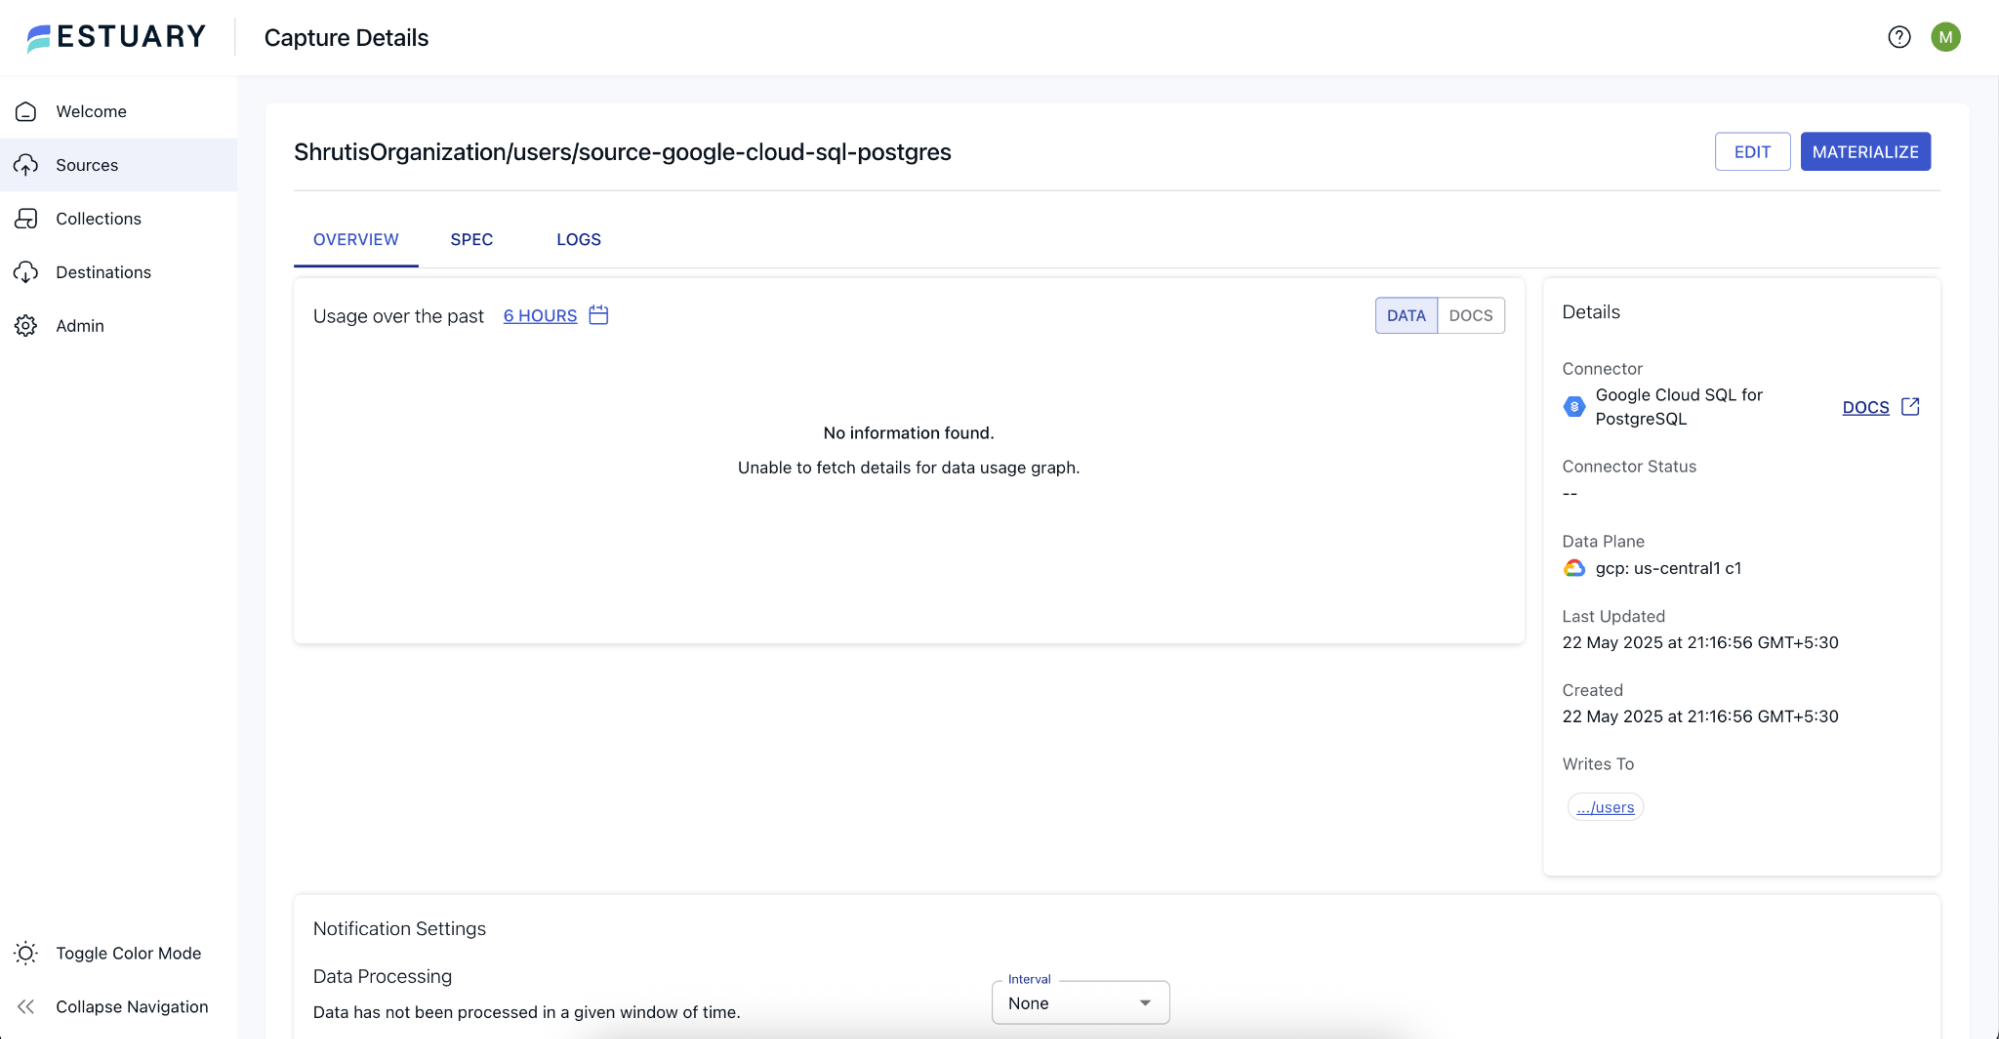Screen dimensions: 1999x1039
Task: Click the Last Updated timestamp value
Action: click(x=1700, y=642)
